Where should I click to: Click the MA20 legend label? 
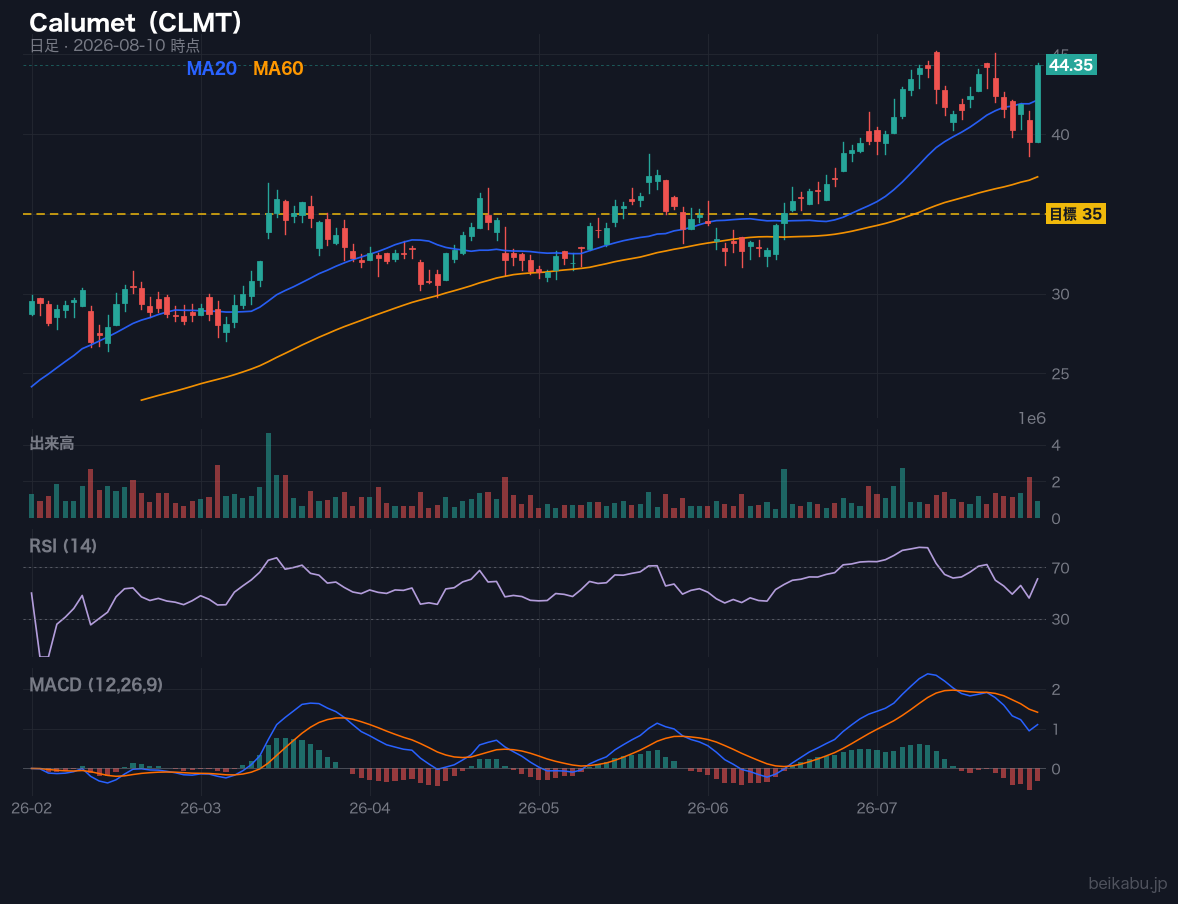pos(211,68)
